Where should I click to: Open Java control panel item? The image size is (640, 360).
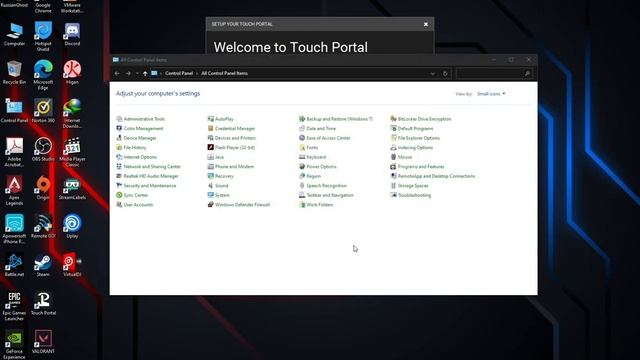(216, 157)
